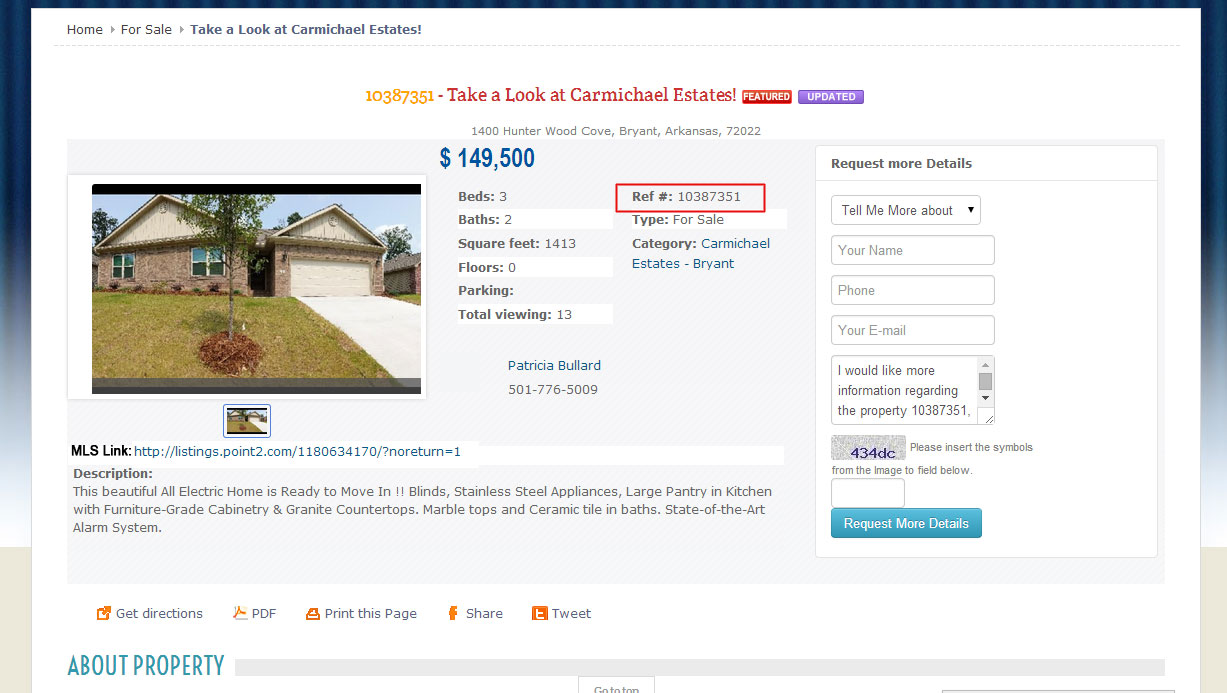Click the message box scroll down arrow
The height and width of the screenshot is (693, 1227).
pyautogui.click(x=985, y=398)
